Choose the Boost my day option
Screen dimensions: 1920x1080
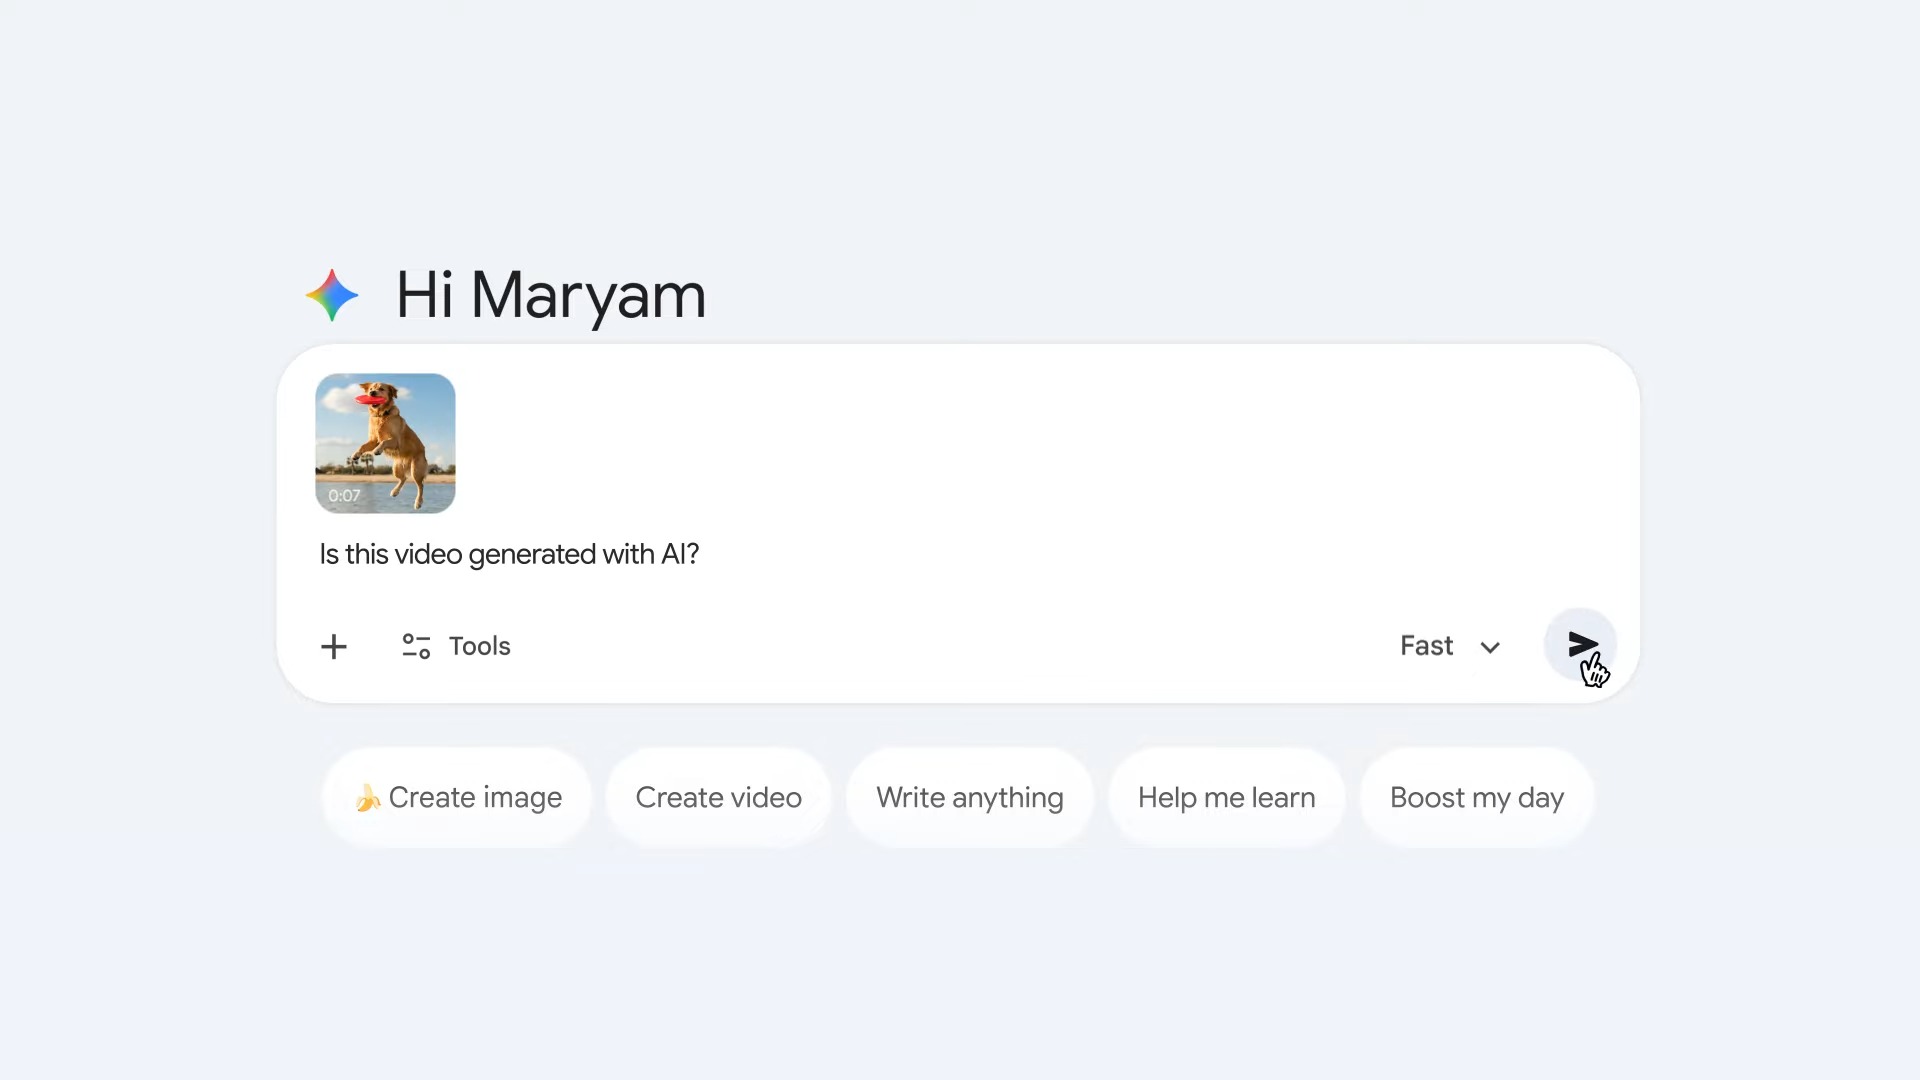pos(1476,797)
